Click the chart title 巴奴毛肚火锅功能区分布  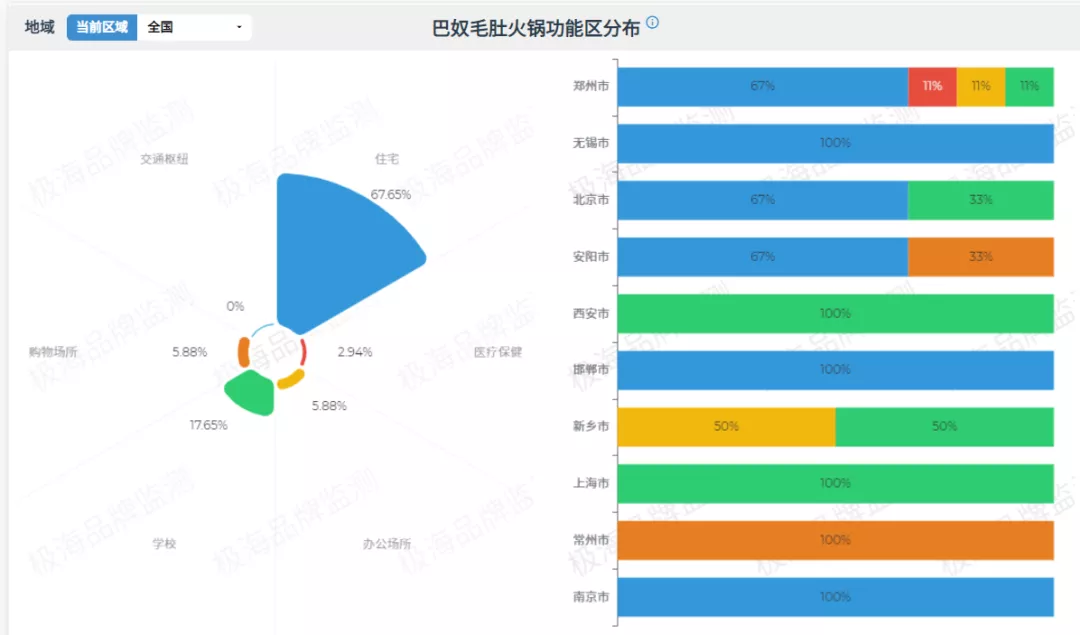tap(536, 28)
